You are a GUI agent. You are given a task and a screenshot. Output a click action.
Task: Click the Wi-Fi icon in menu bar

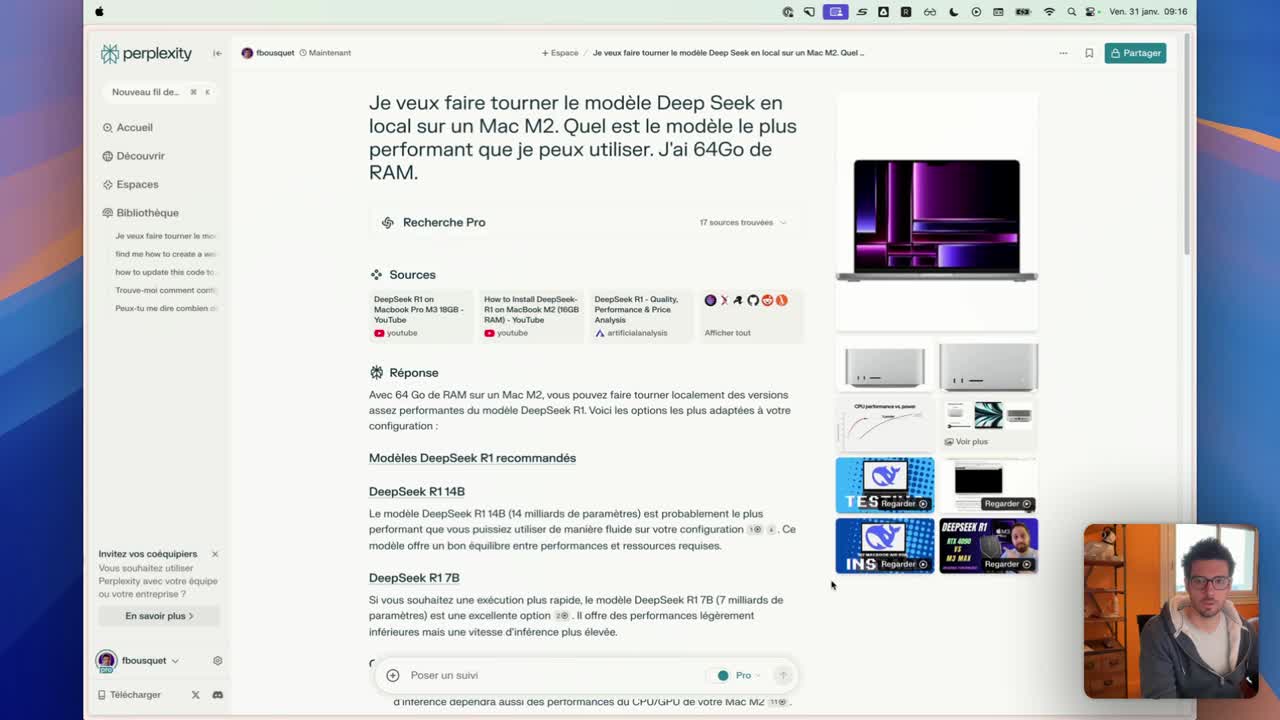tap(1049, 12)
